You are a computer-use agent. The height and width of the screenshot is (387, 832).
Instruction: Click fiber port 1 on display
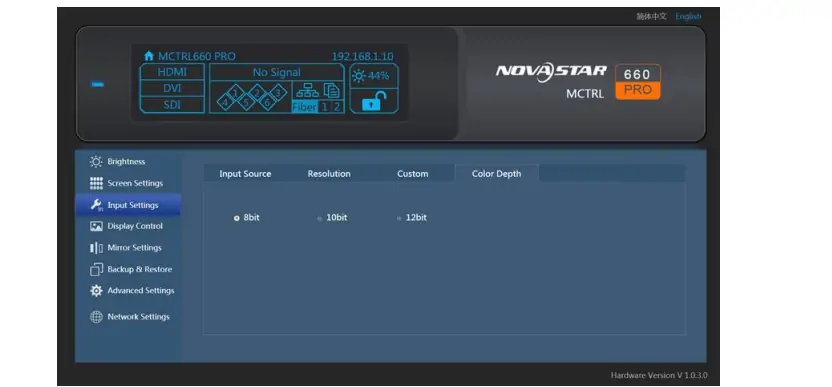(324, 107)
